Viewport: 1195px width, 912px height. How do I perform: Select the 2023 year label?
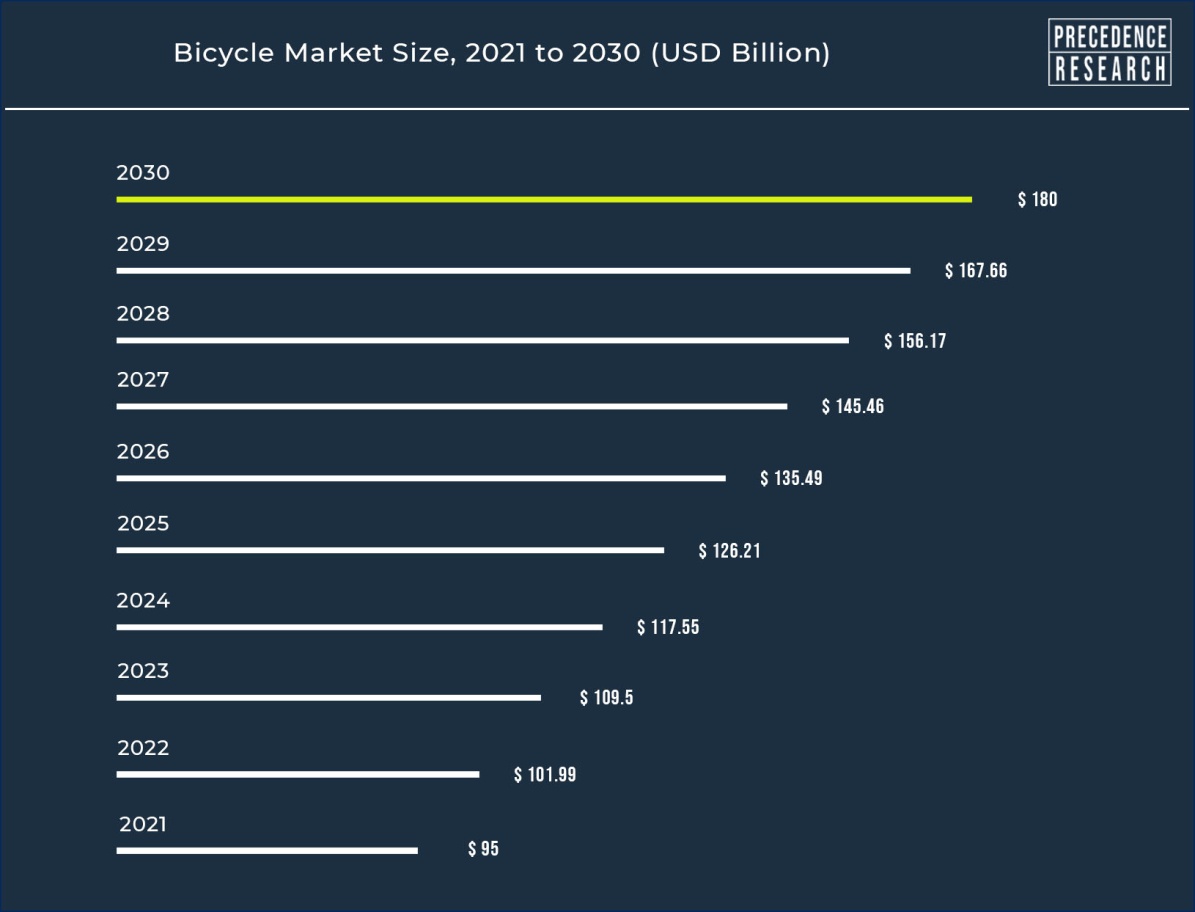tap(143, 671)
